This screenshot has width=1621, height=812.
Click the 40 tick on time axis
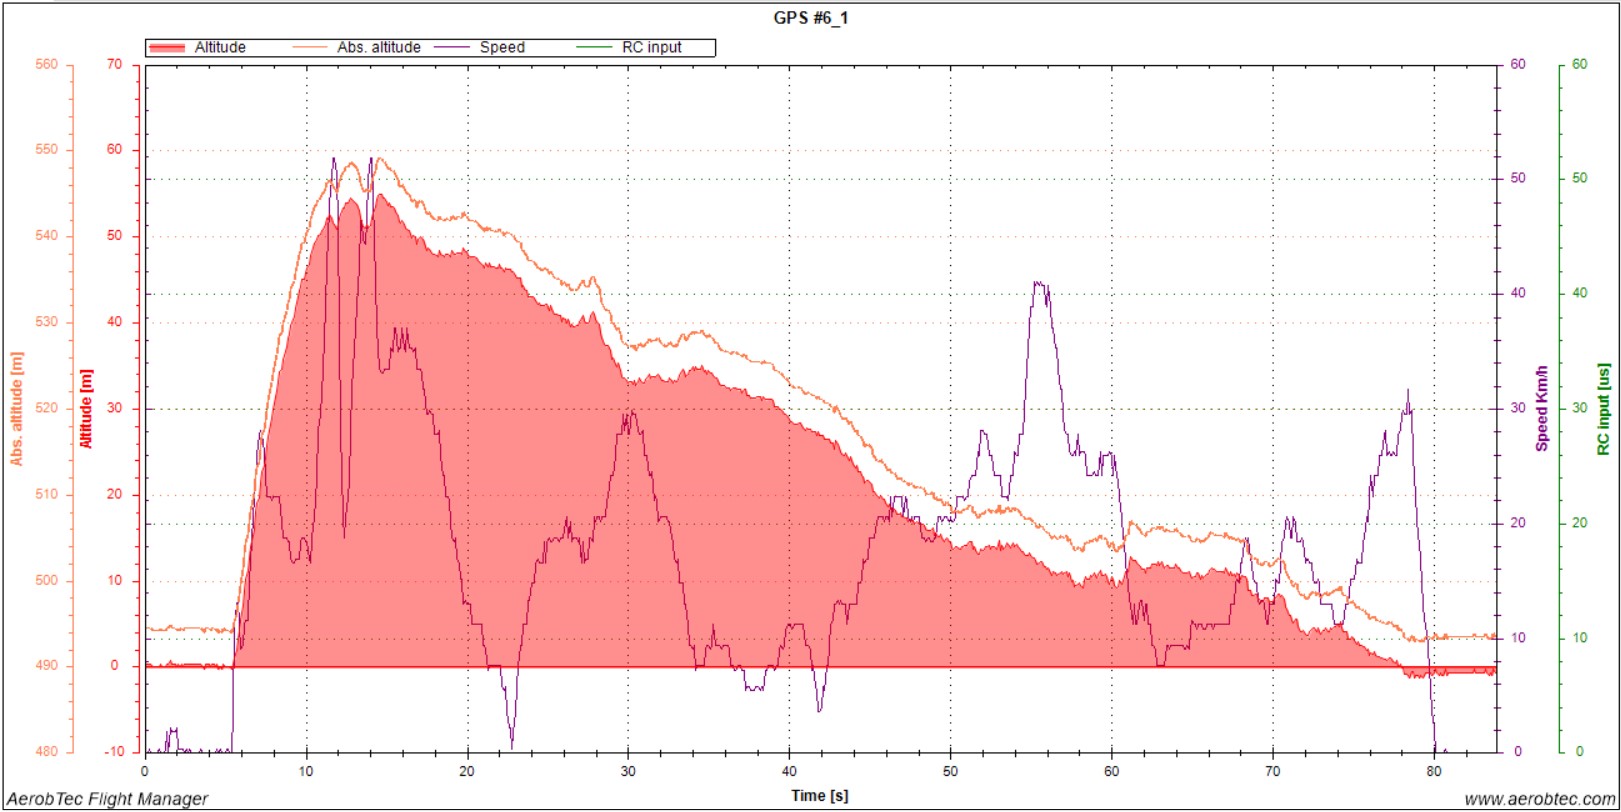click(789, 771)
